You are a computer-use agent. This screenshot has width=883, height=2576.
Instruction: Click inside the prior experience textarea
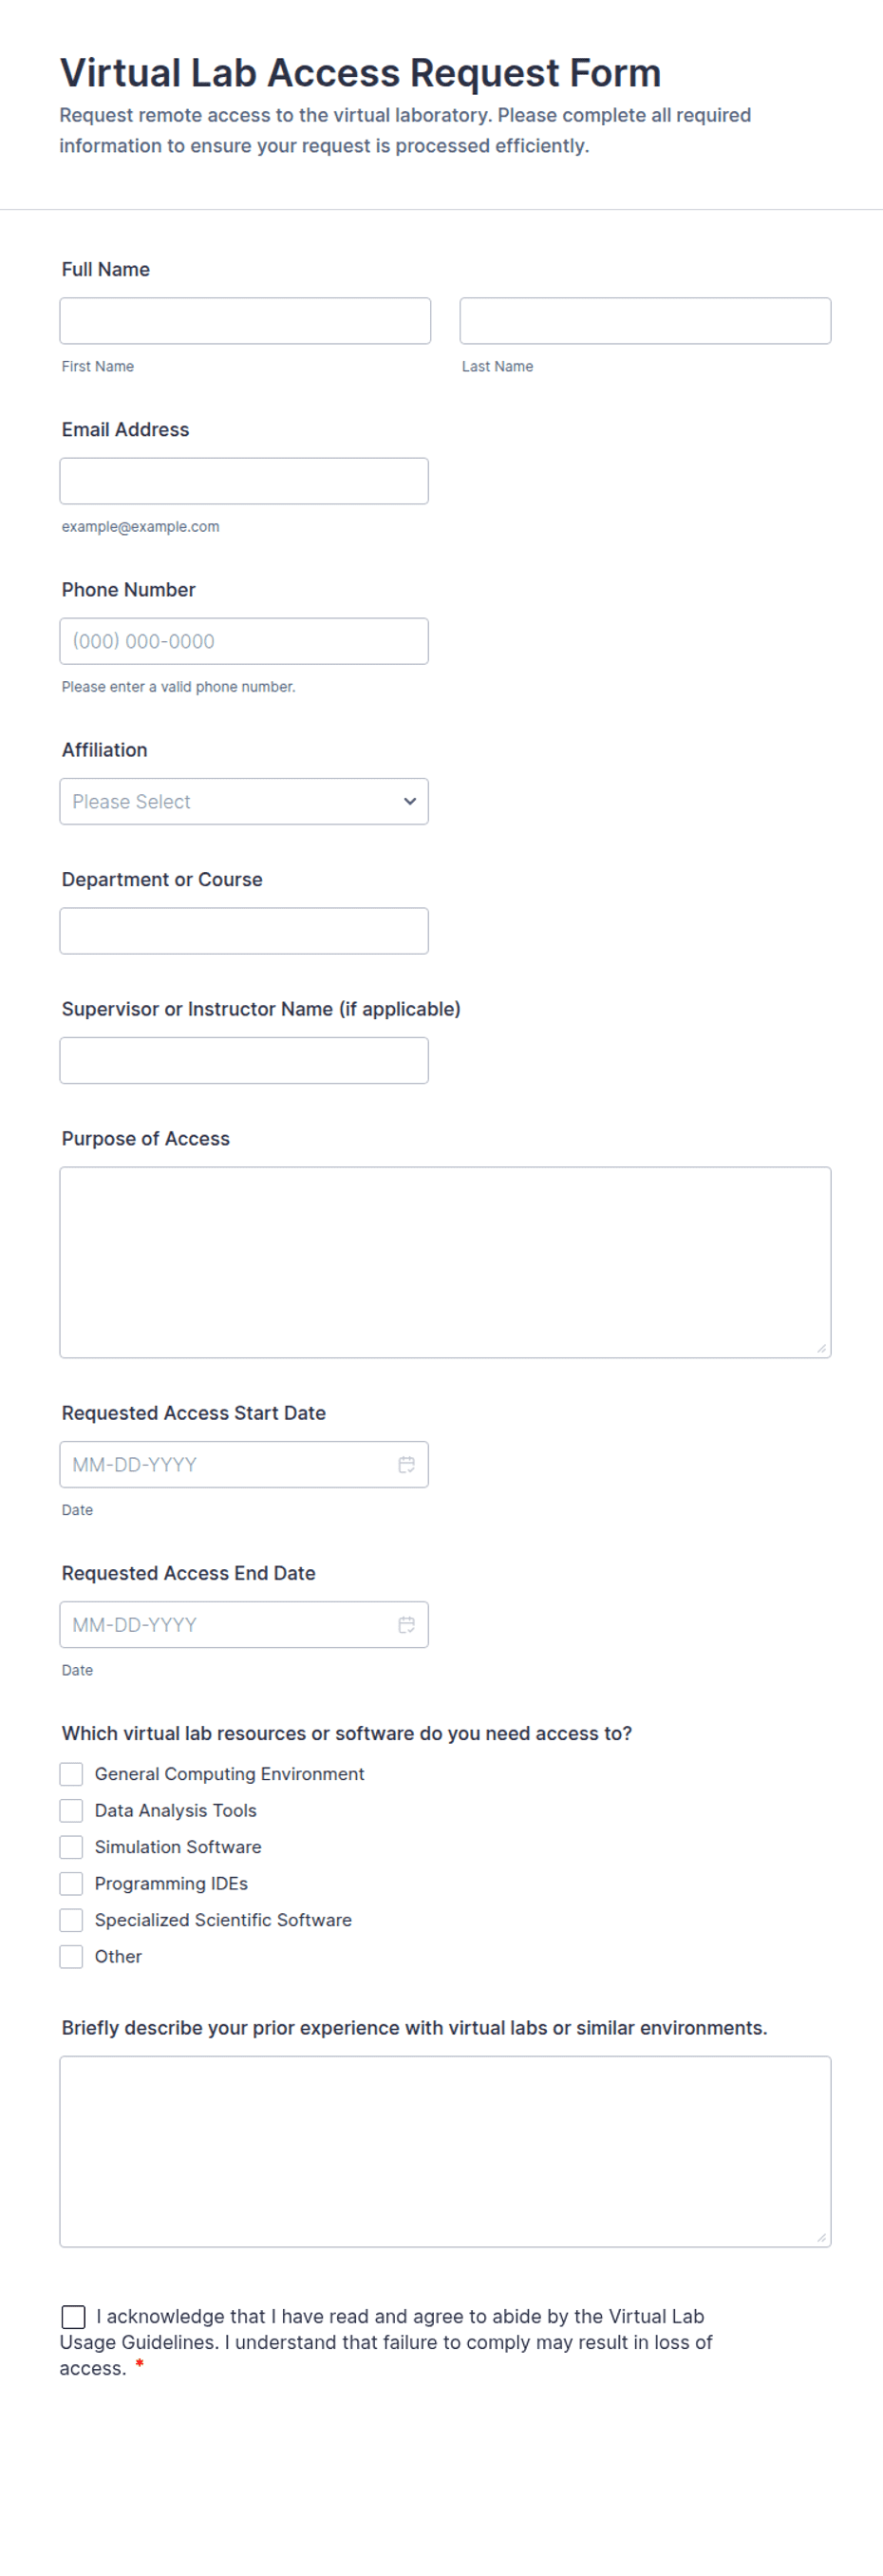pyautogui.click(x=445, y=2151)
